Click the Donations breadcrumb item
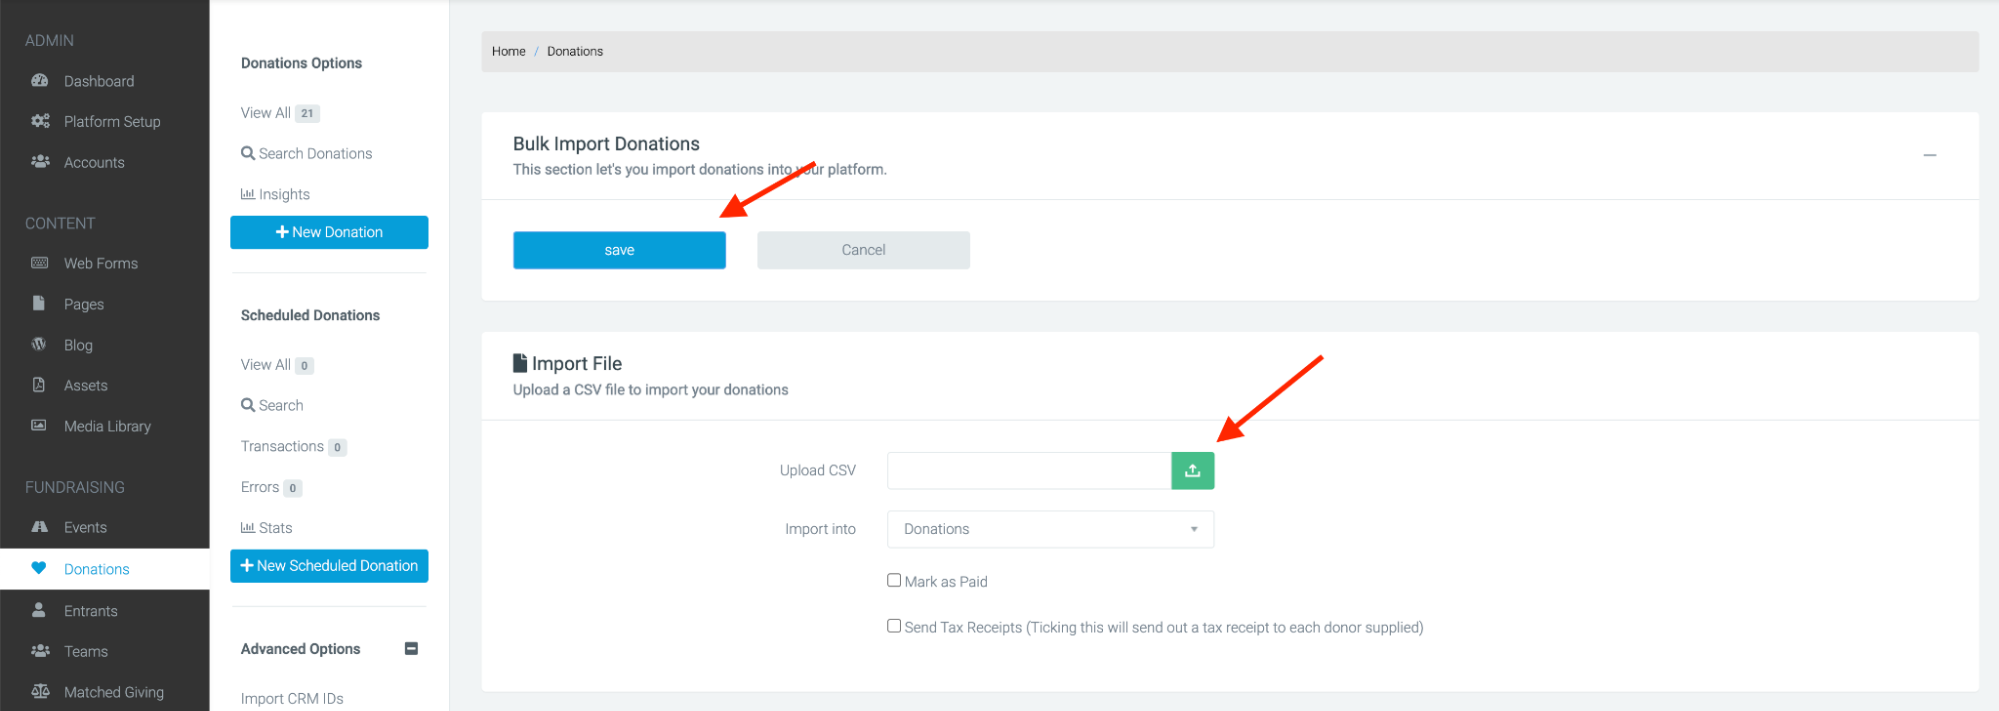The image size is (1999, 711). [x=575, y=51]
